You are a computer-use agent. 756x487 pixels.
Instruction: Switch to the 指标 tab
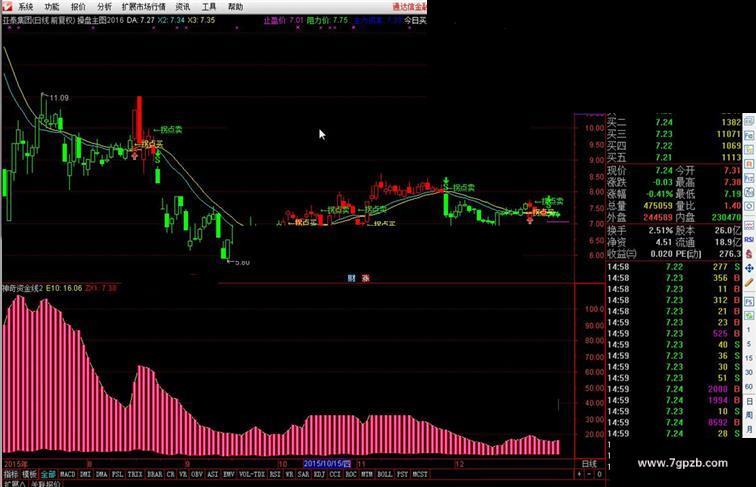click(11, 474)
